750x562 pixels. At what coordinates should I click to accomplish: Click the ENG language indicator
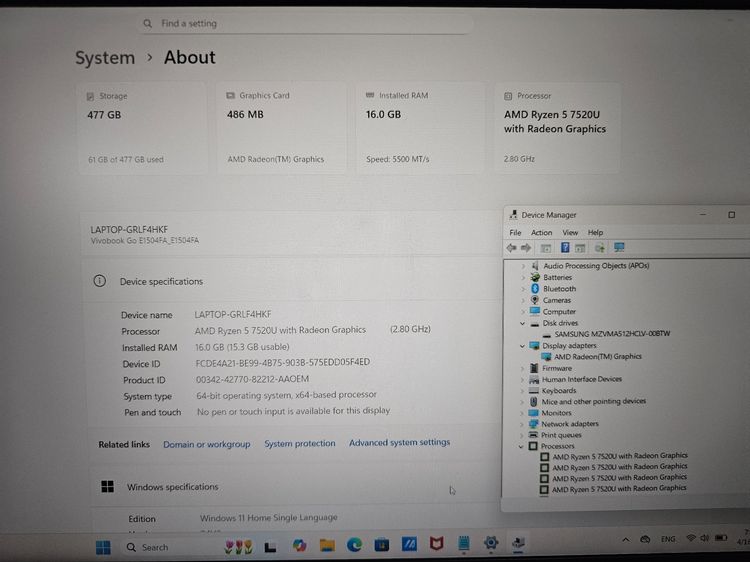tap(668, 539)
